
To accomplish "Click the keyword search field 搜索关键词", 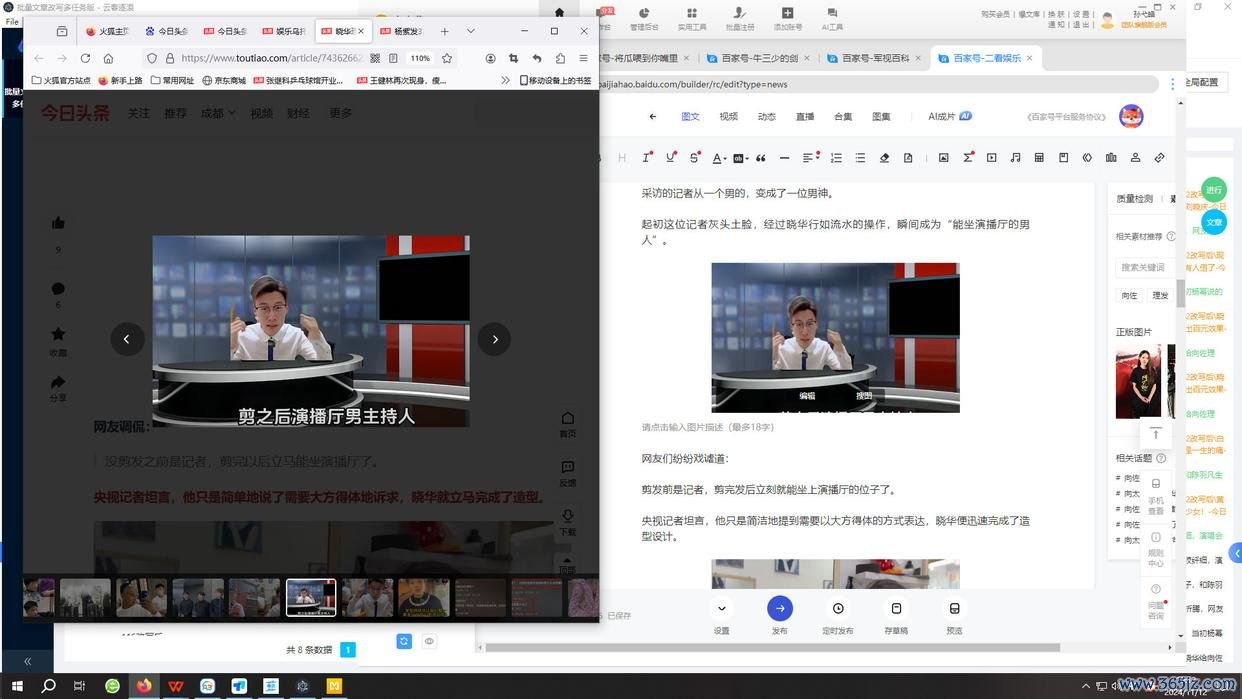I will tap(1145, 267).
